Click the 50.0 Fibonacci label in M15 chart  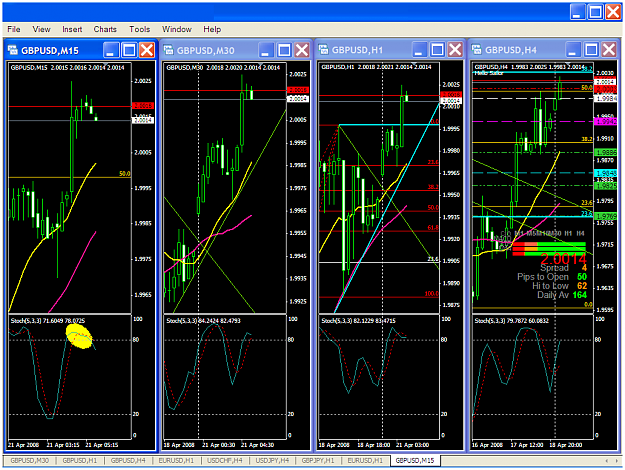click(x=125, y=174)
